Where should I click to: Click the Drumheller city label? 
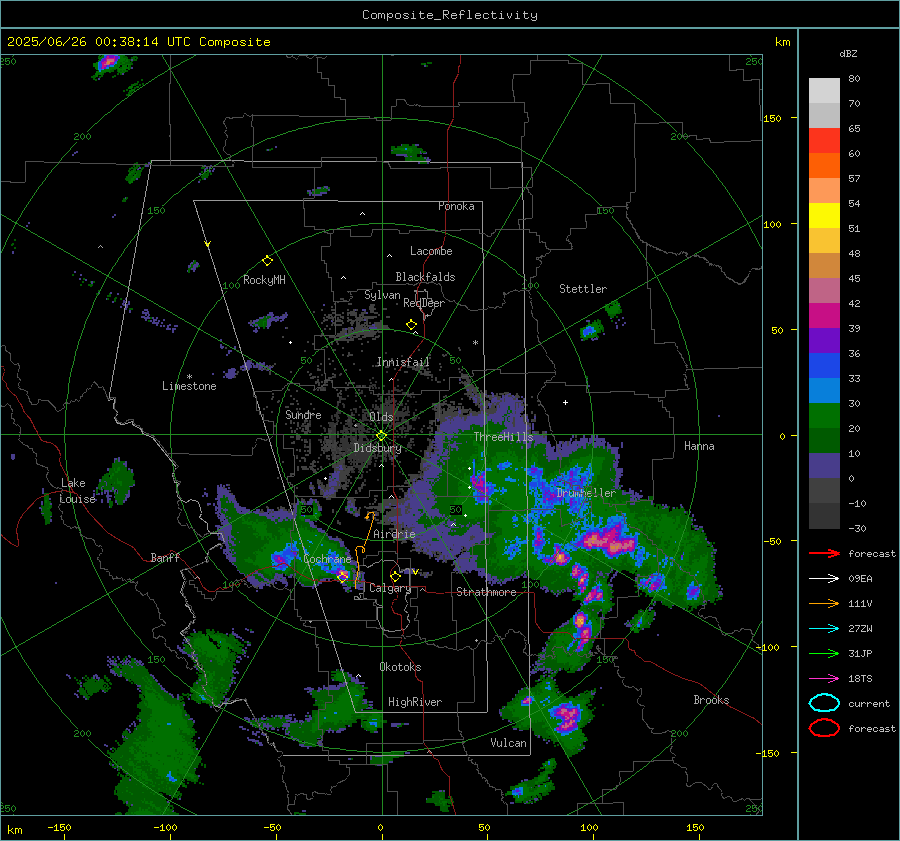coord(586,493)
